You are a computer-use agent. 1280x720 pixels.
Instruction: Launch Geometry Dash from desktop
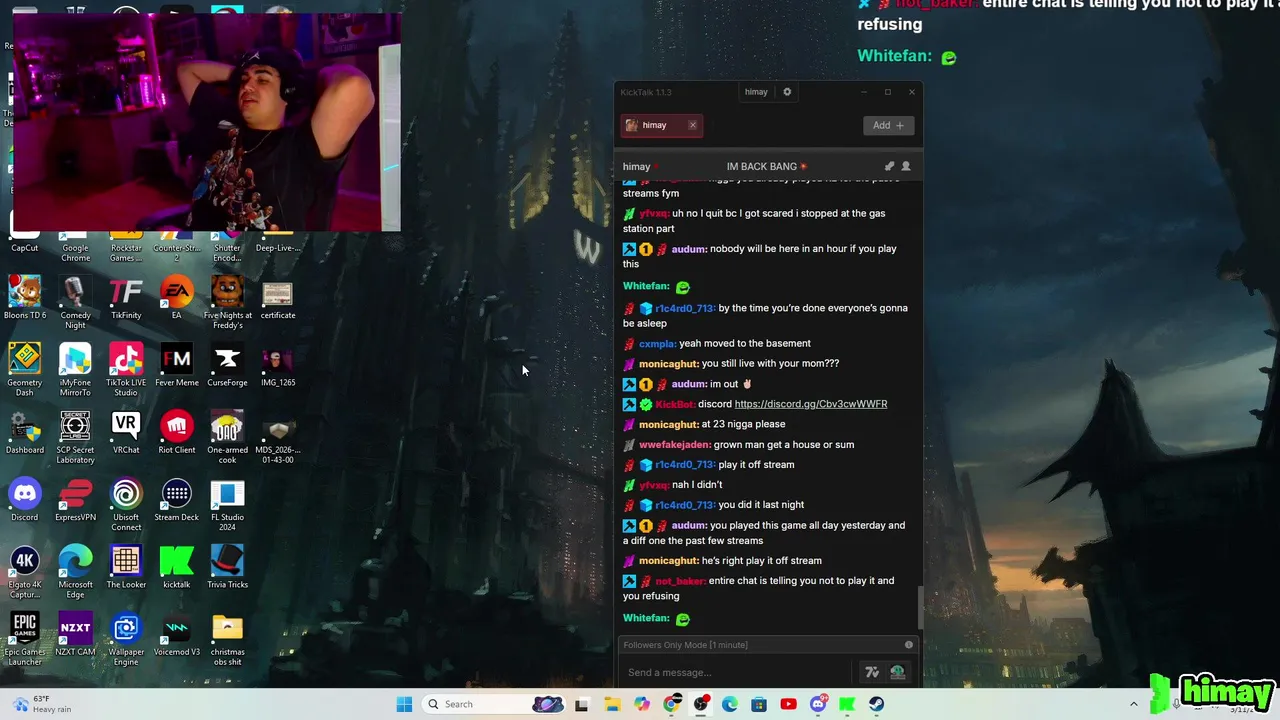(x=25, y=370)
